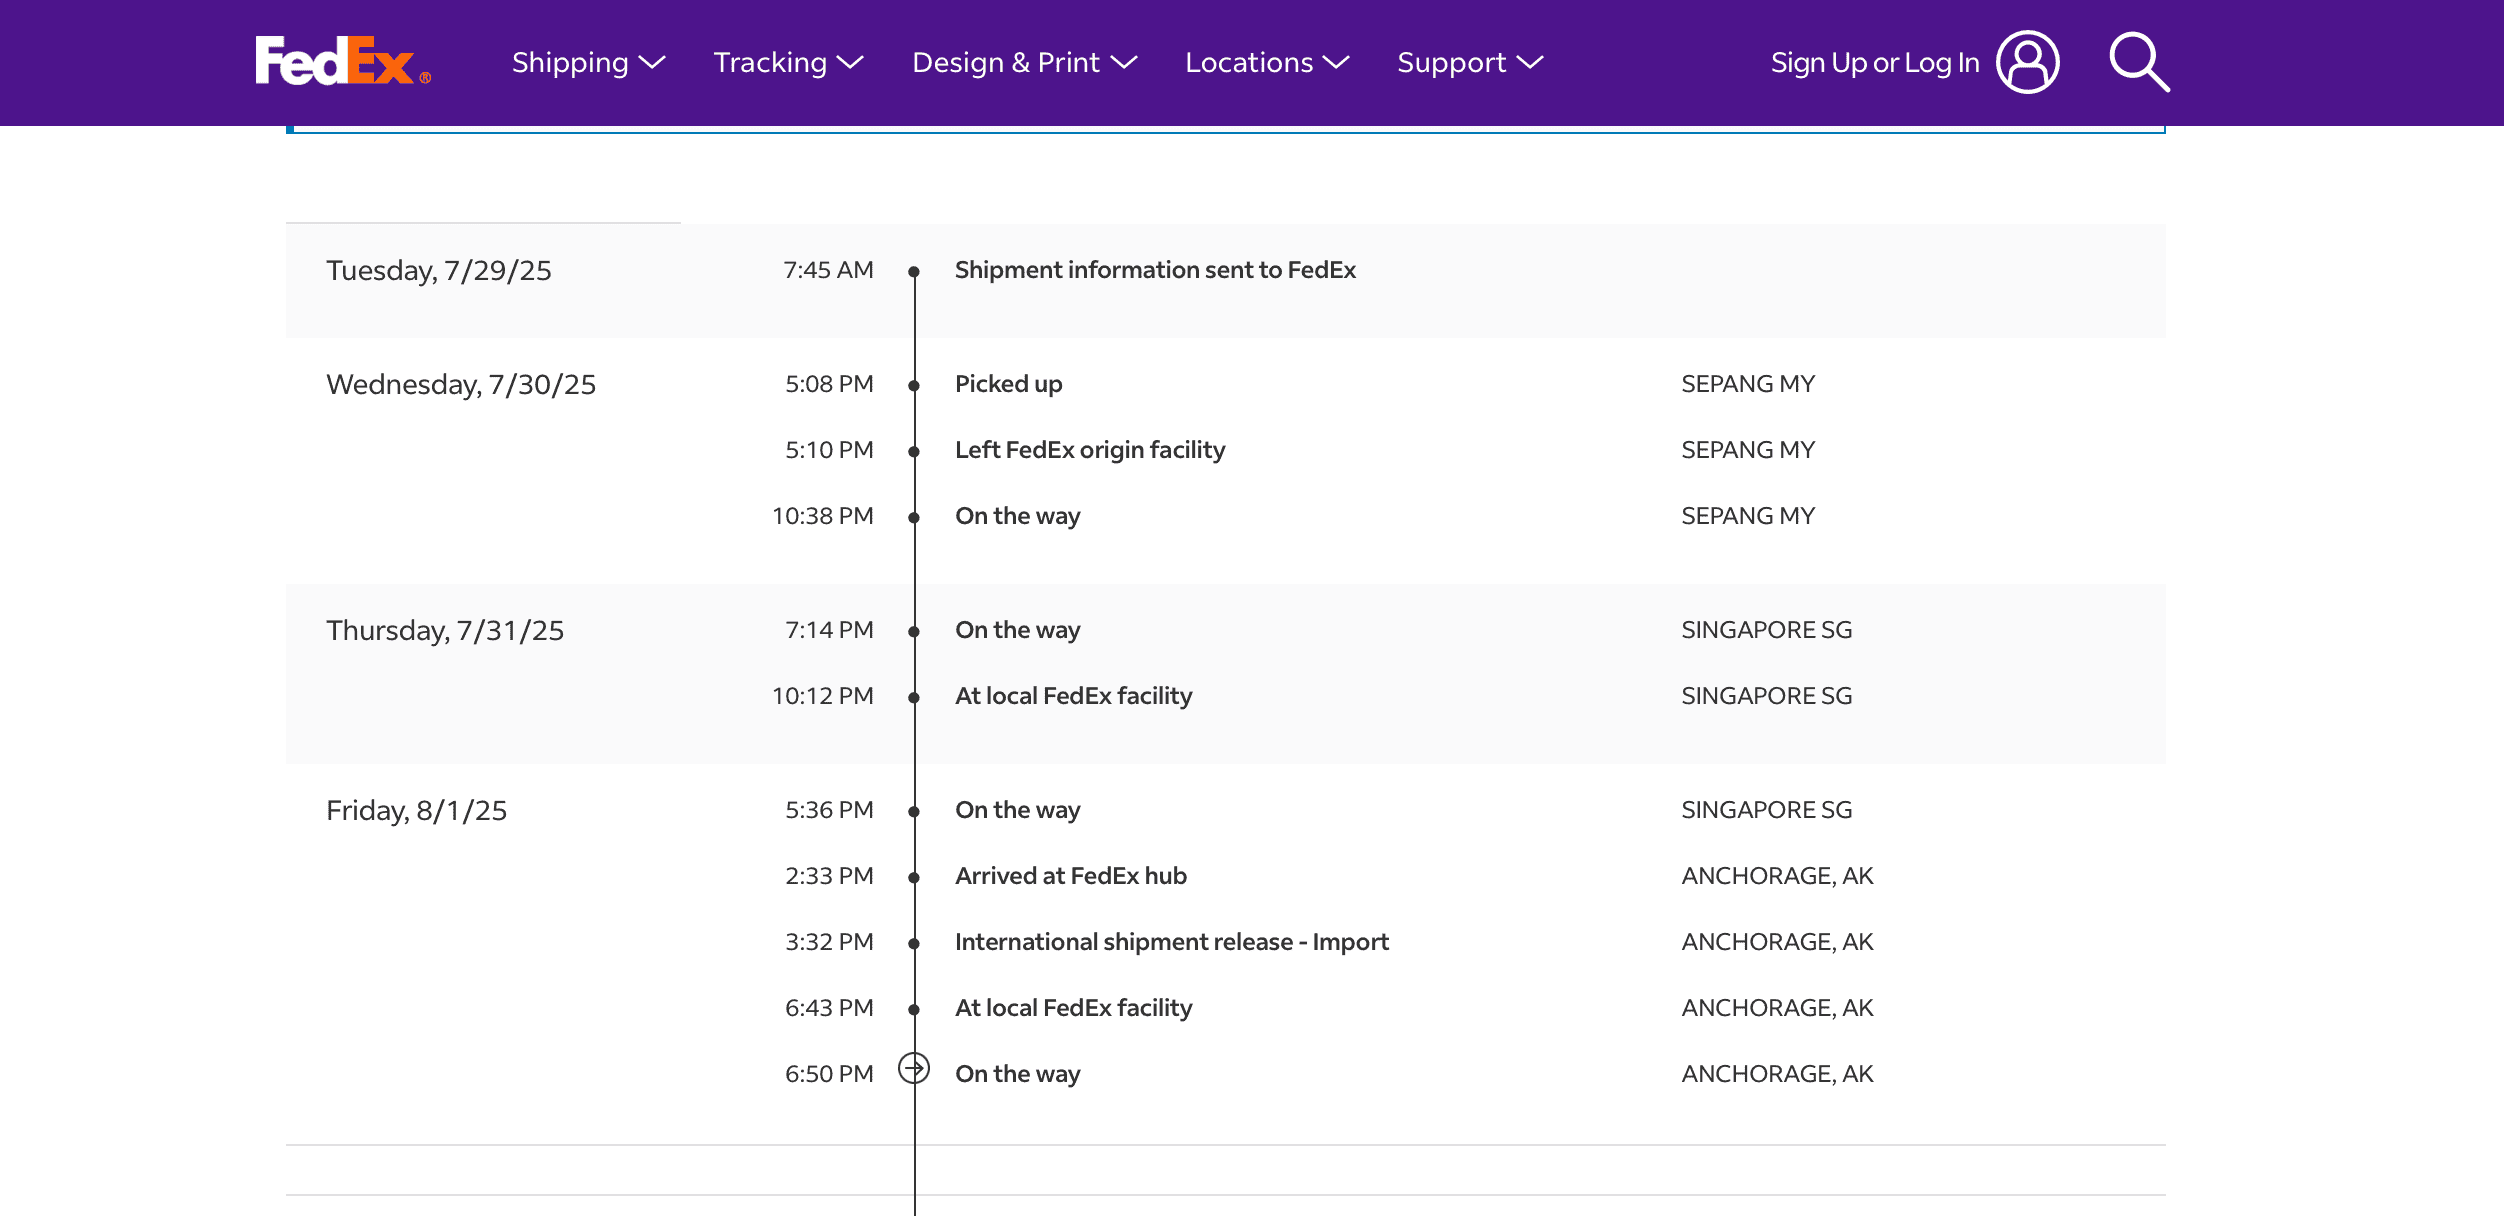Viewport: 2506px width, 1216px height.
Task: Click the FedEx logo
Action: (x=342, y=62)
